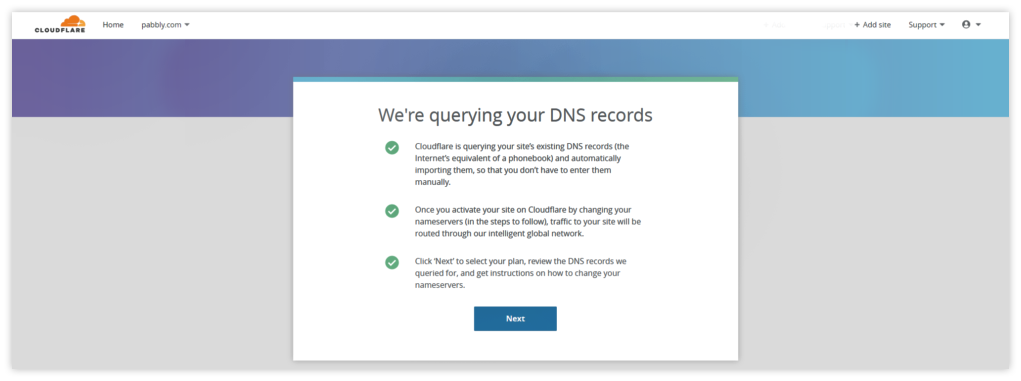Click the colored strip atop the DNS card
This screenshot has height=381, width=1021.
[x=515, y=79]
